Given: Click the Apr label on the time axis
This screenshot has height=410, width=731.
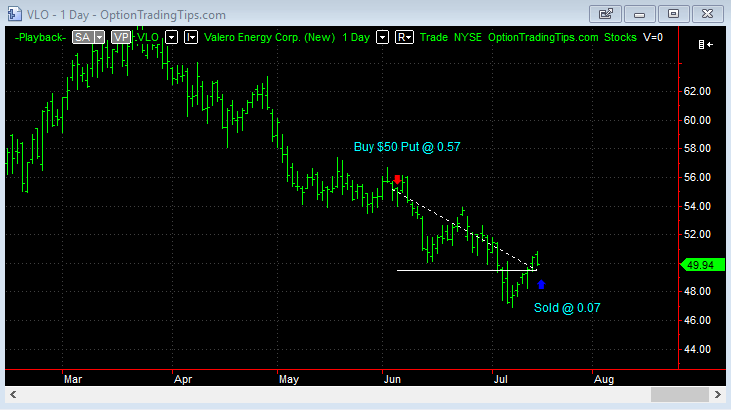Looking at the screenshot, I should 183,379.
